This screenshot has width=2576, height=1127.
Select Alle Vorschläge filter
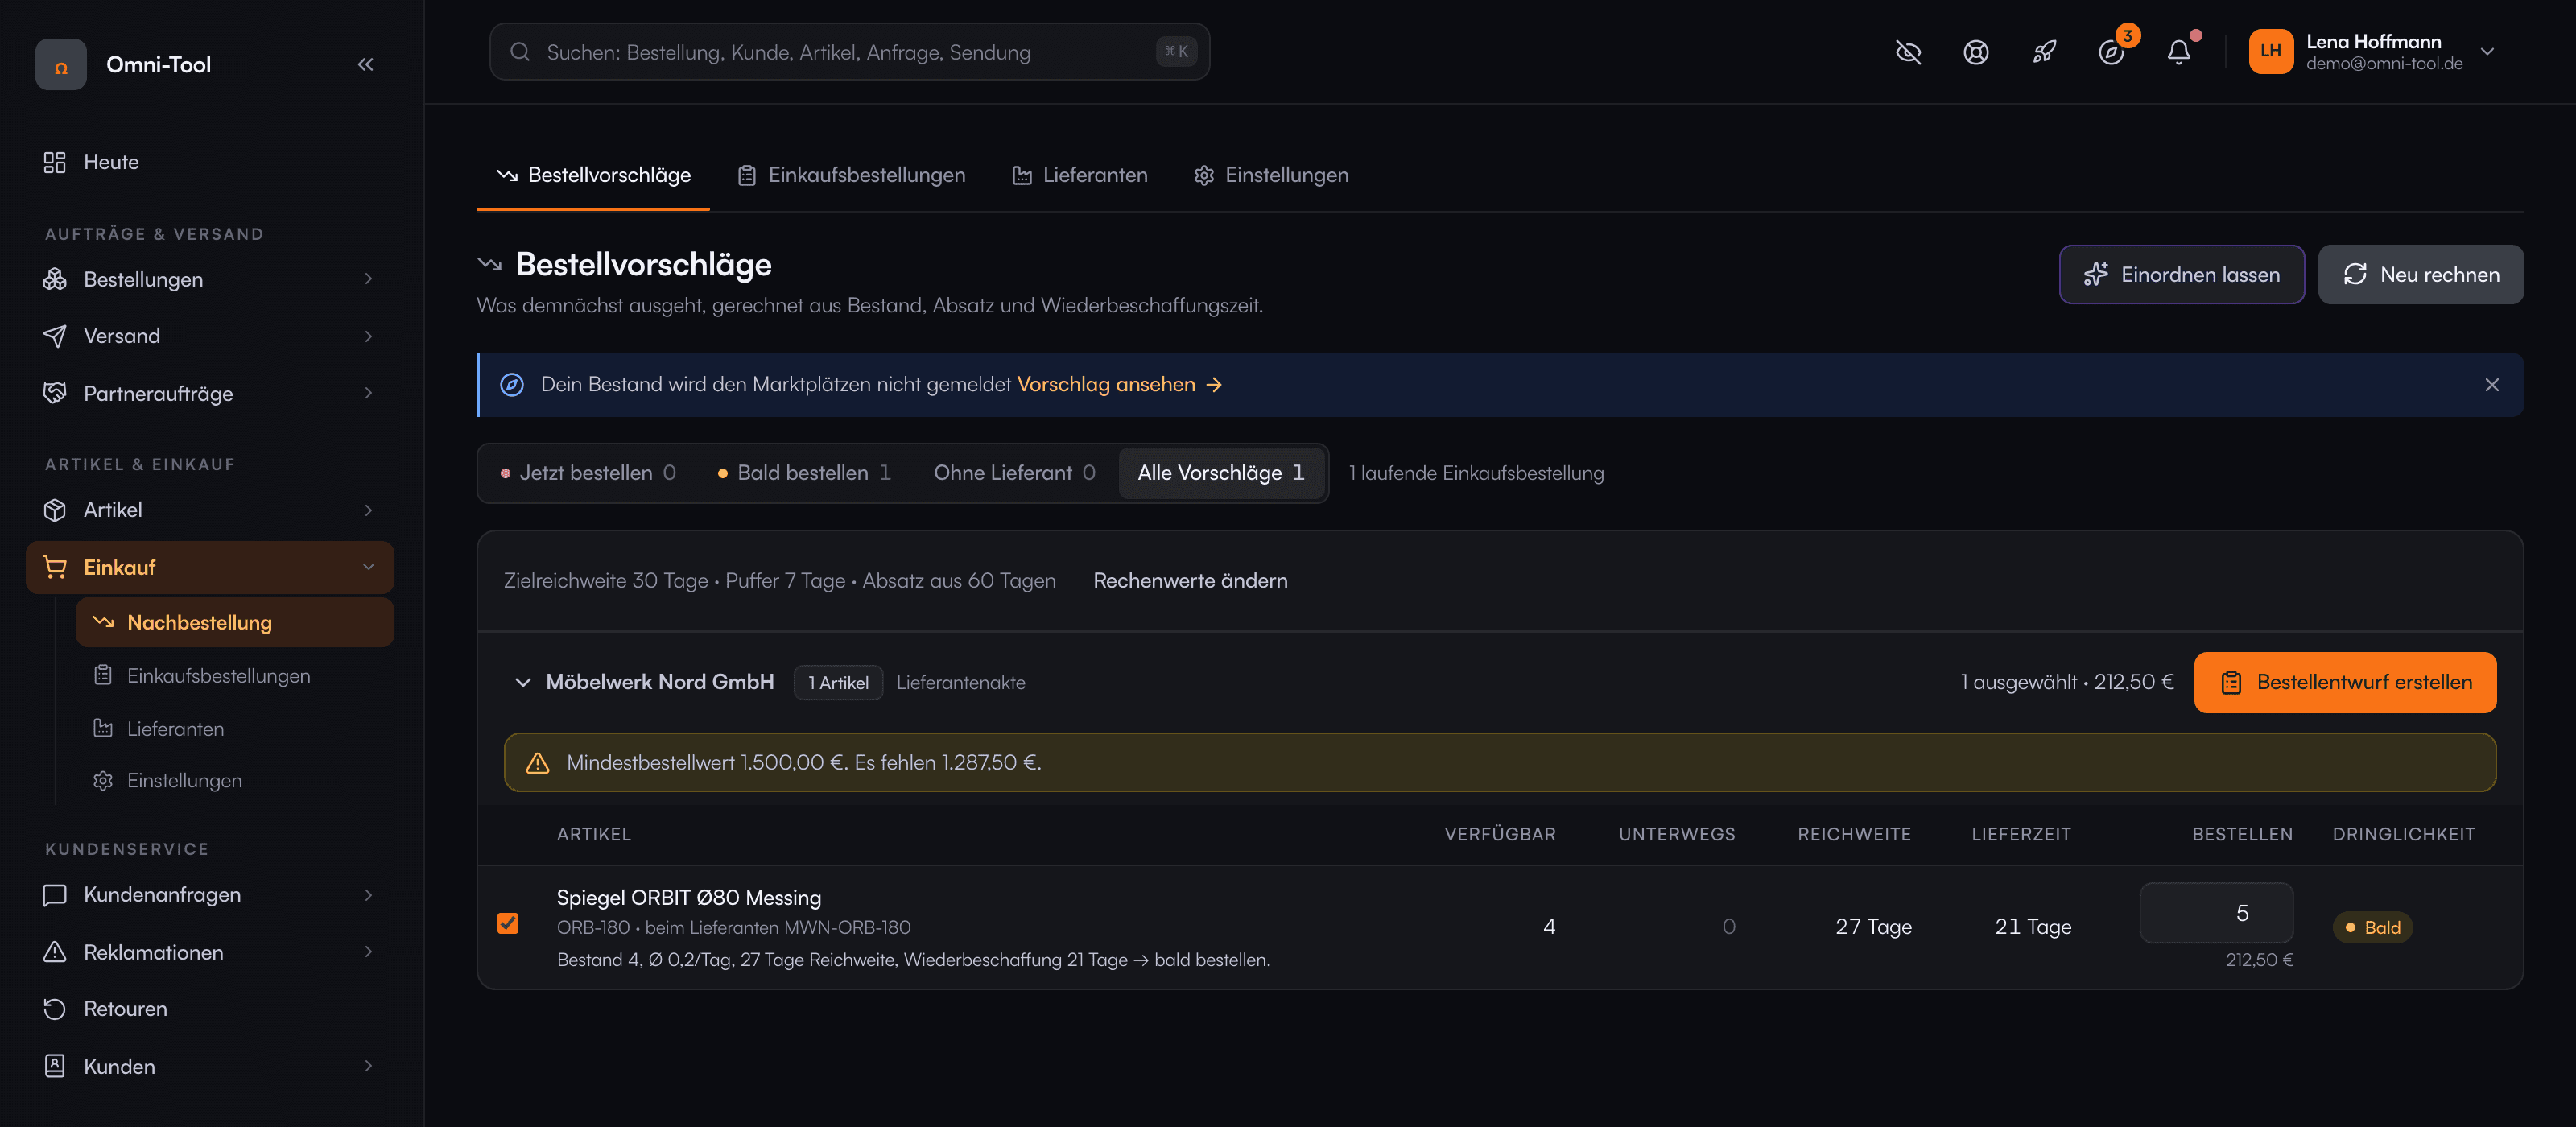coord(1220,473)
